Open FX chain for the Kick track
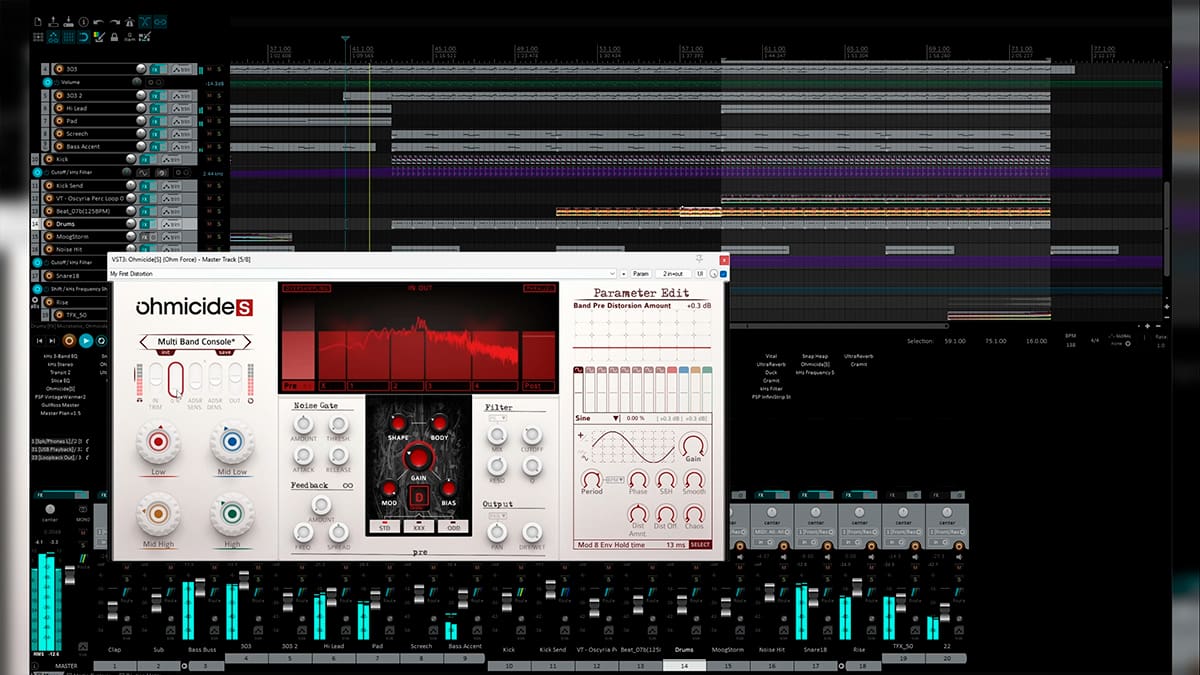The height and width of the screenshot is (675, 1200). click(x=144, y=159)
